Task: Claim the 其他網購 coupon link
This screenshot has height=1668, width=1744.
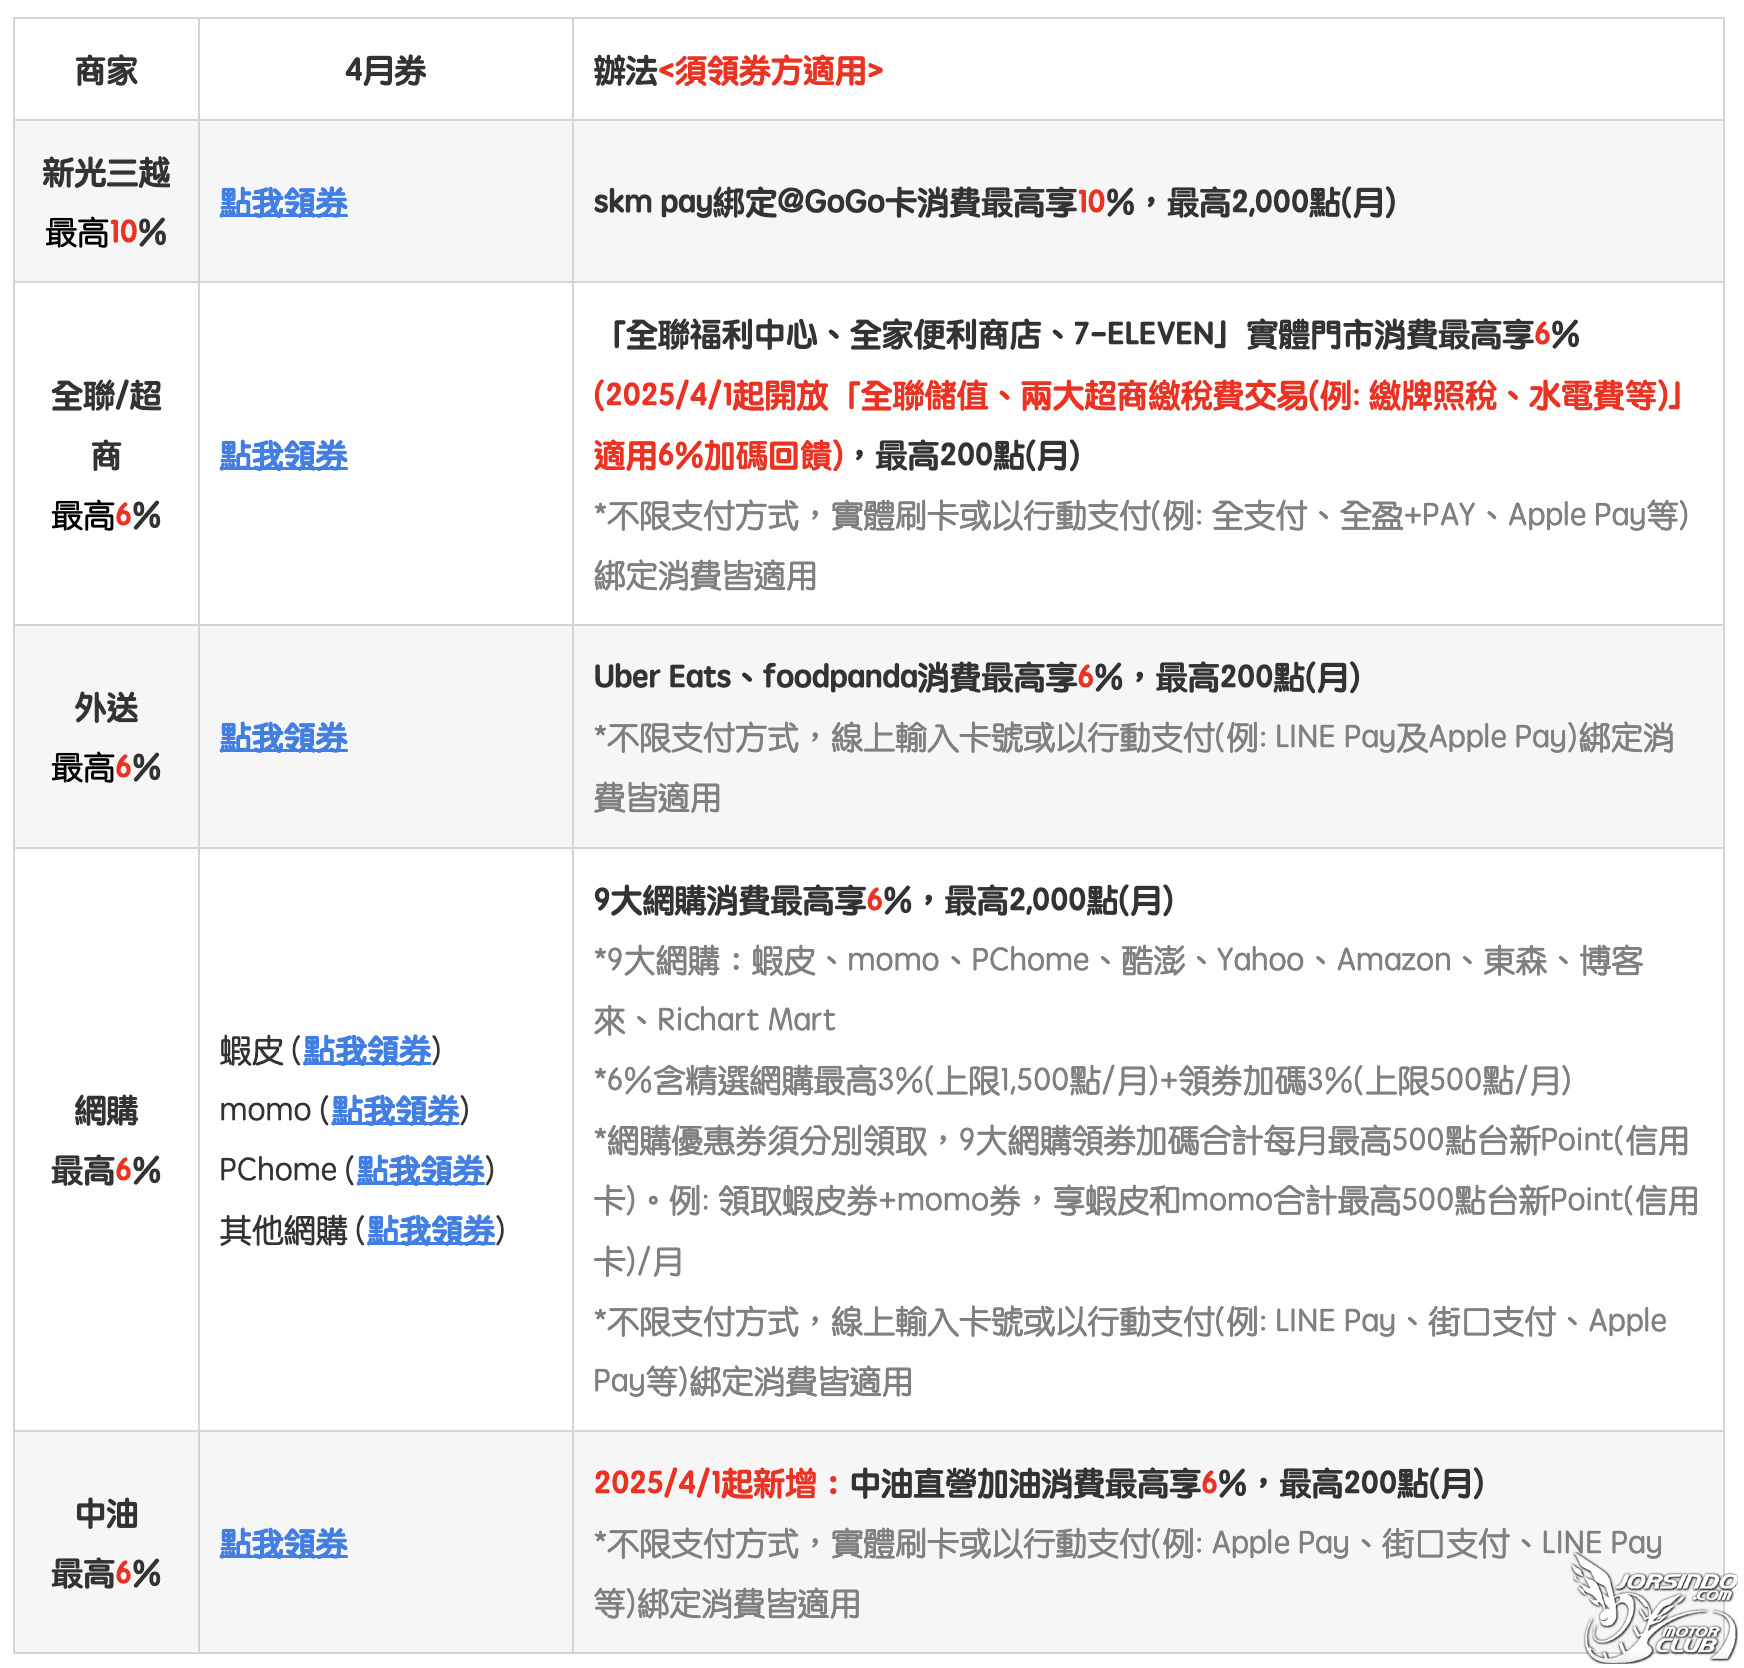Action: [x=431, y=1230]
